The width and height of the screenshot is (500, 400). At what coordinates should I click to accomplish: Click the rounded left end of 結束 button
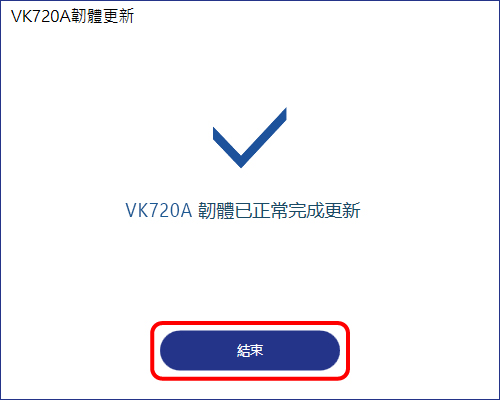pos(170,350)
